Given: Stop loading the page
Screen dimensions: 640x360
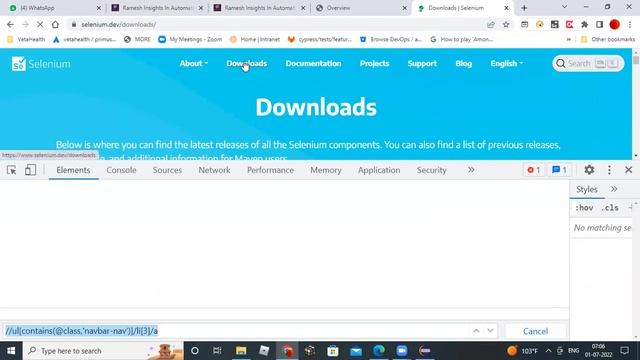Looking at the screenshot, I should (x=40, y=24).
